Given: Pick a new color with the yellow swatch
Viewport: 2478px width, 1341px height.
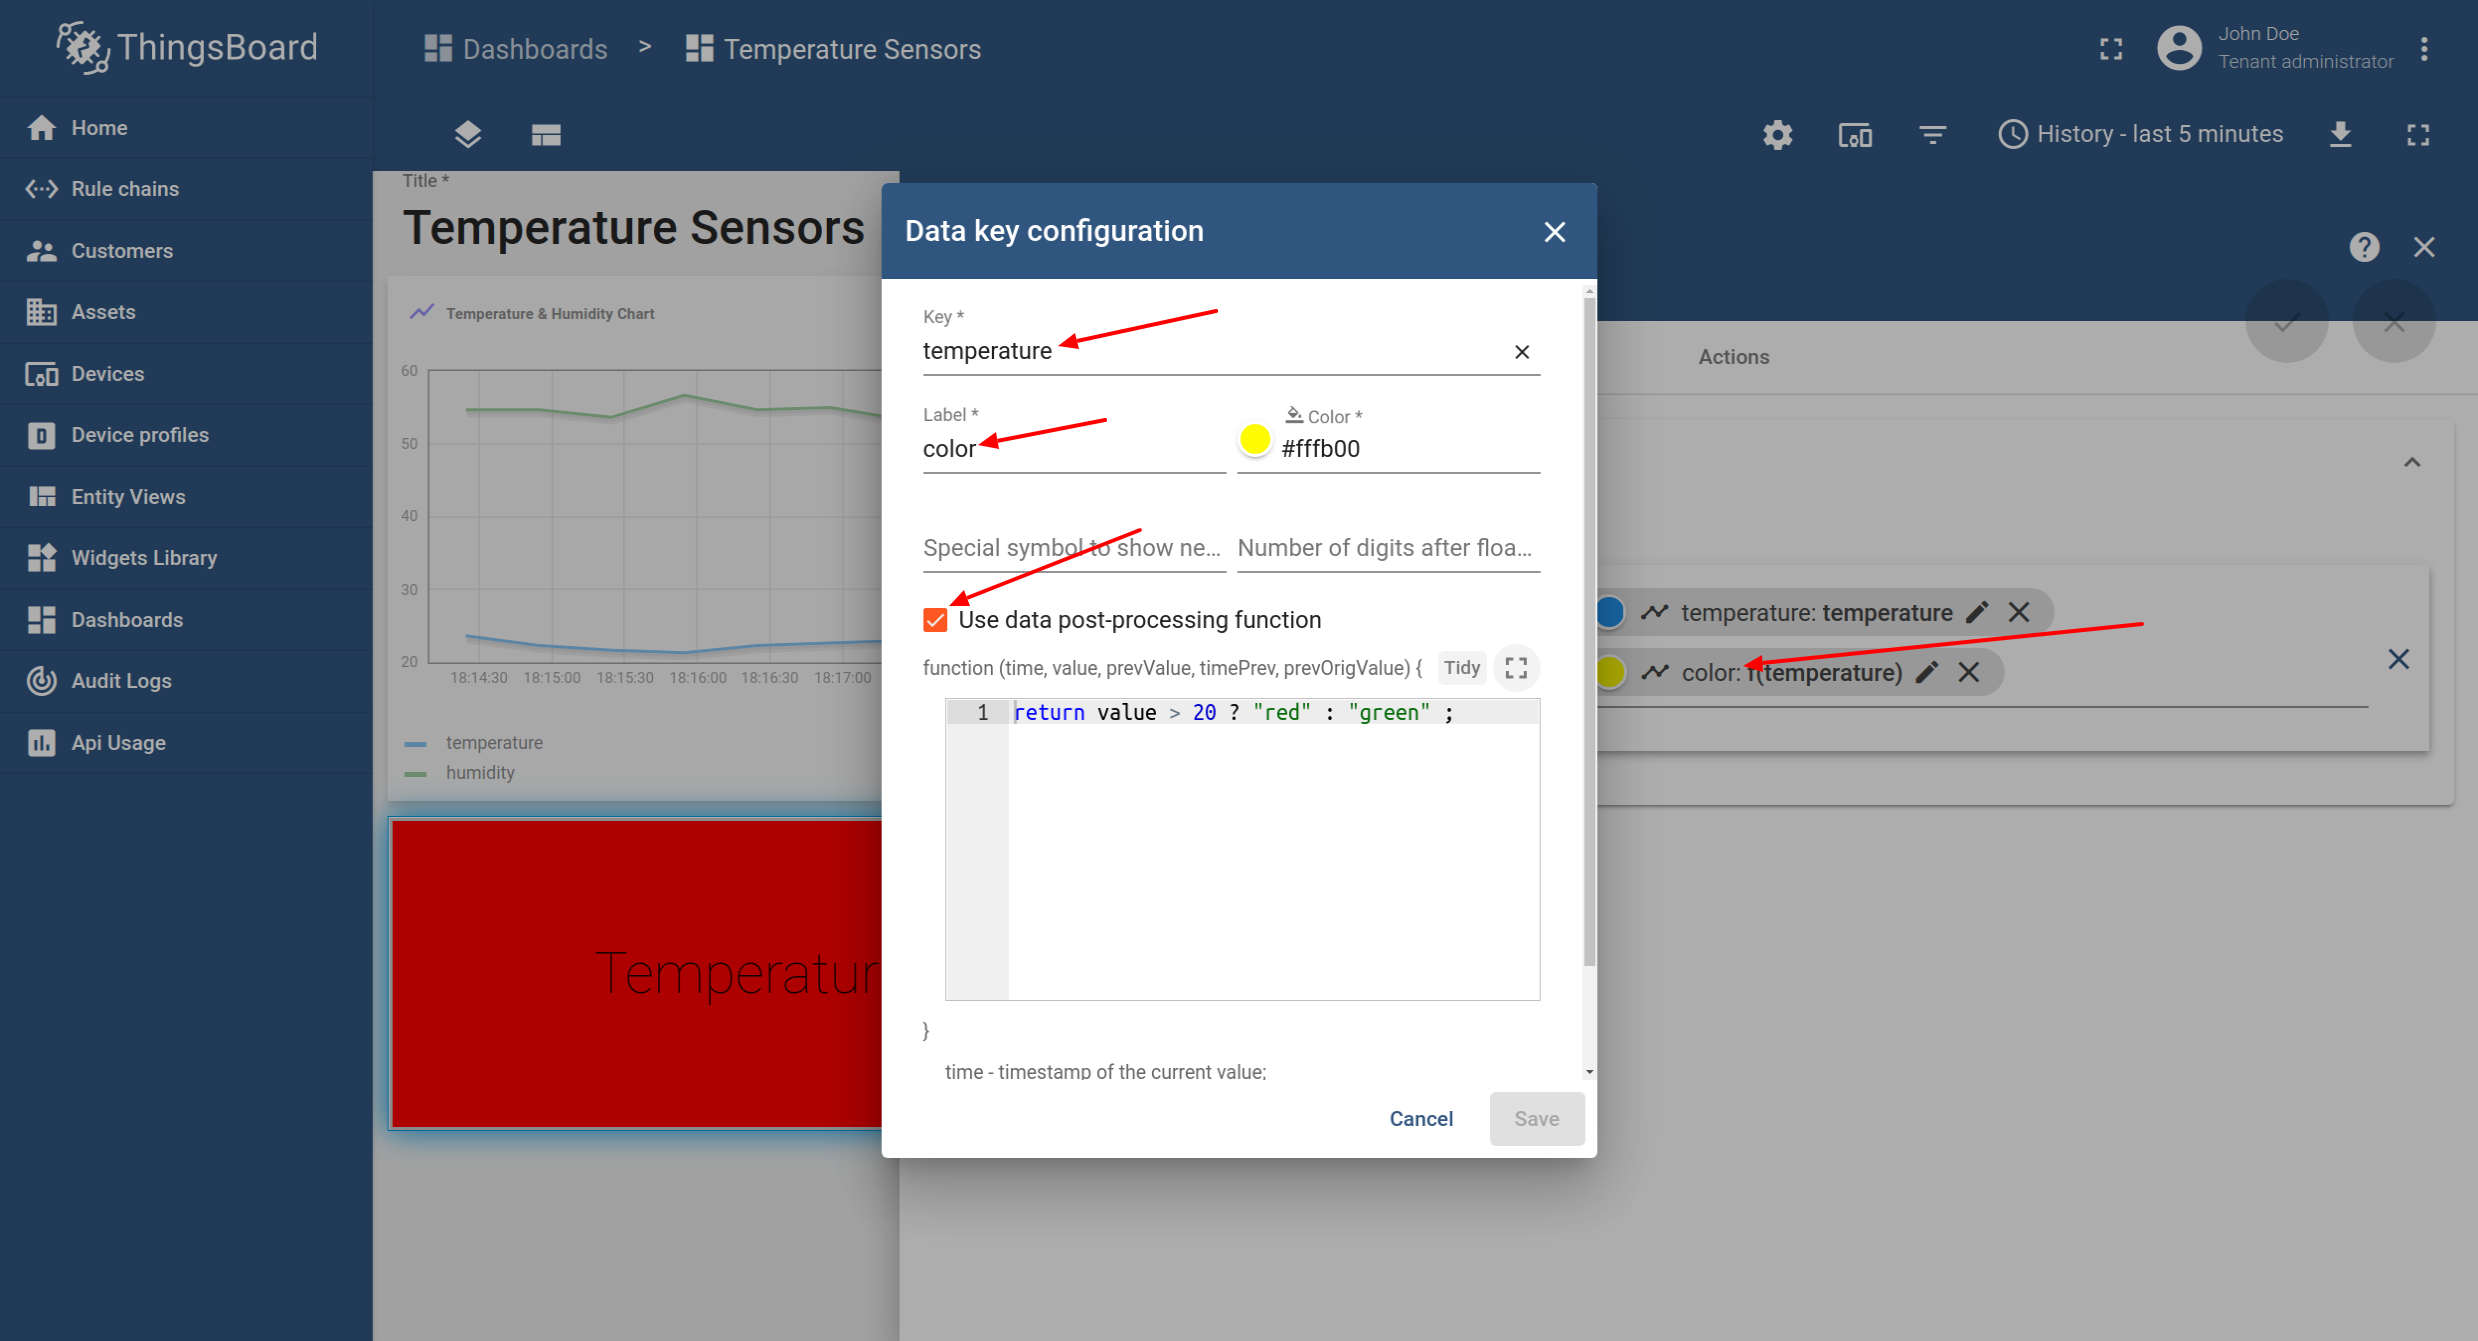Looking at the screenshot, I should pyautogui.click(x=1255, y=439).
